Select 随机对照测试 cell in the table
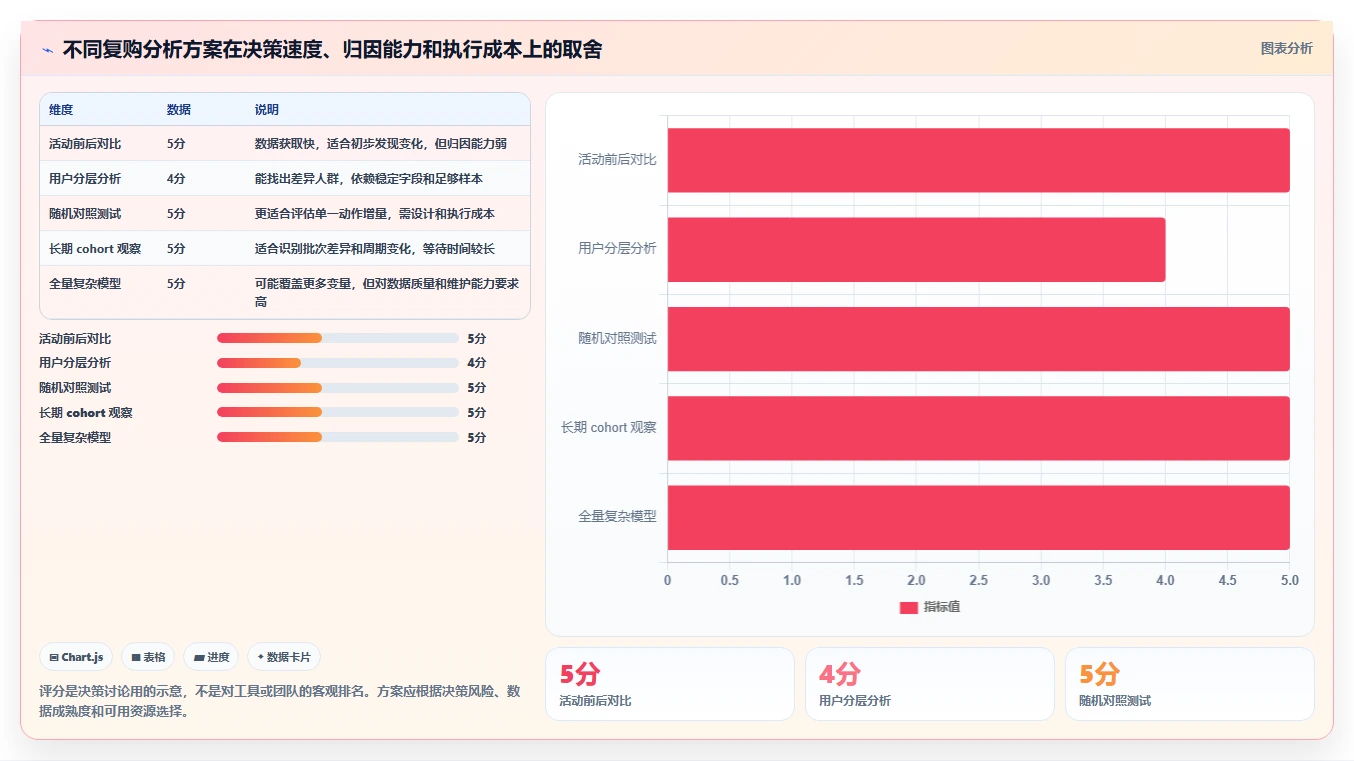This screenshot has width=1354, height=761. (85, 214)
